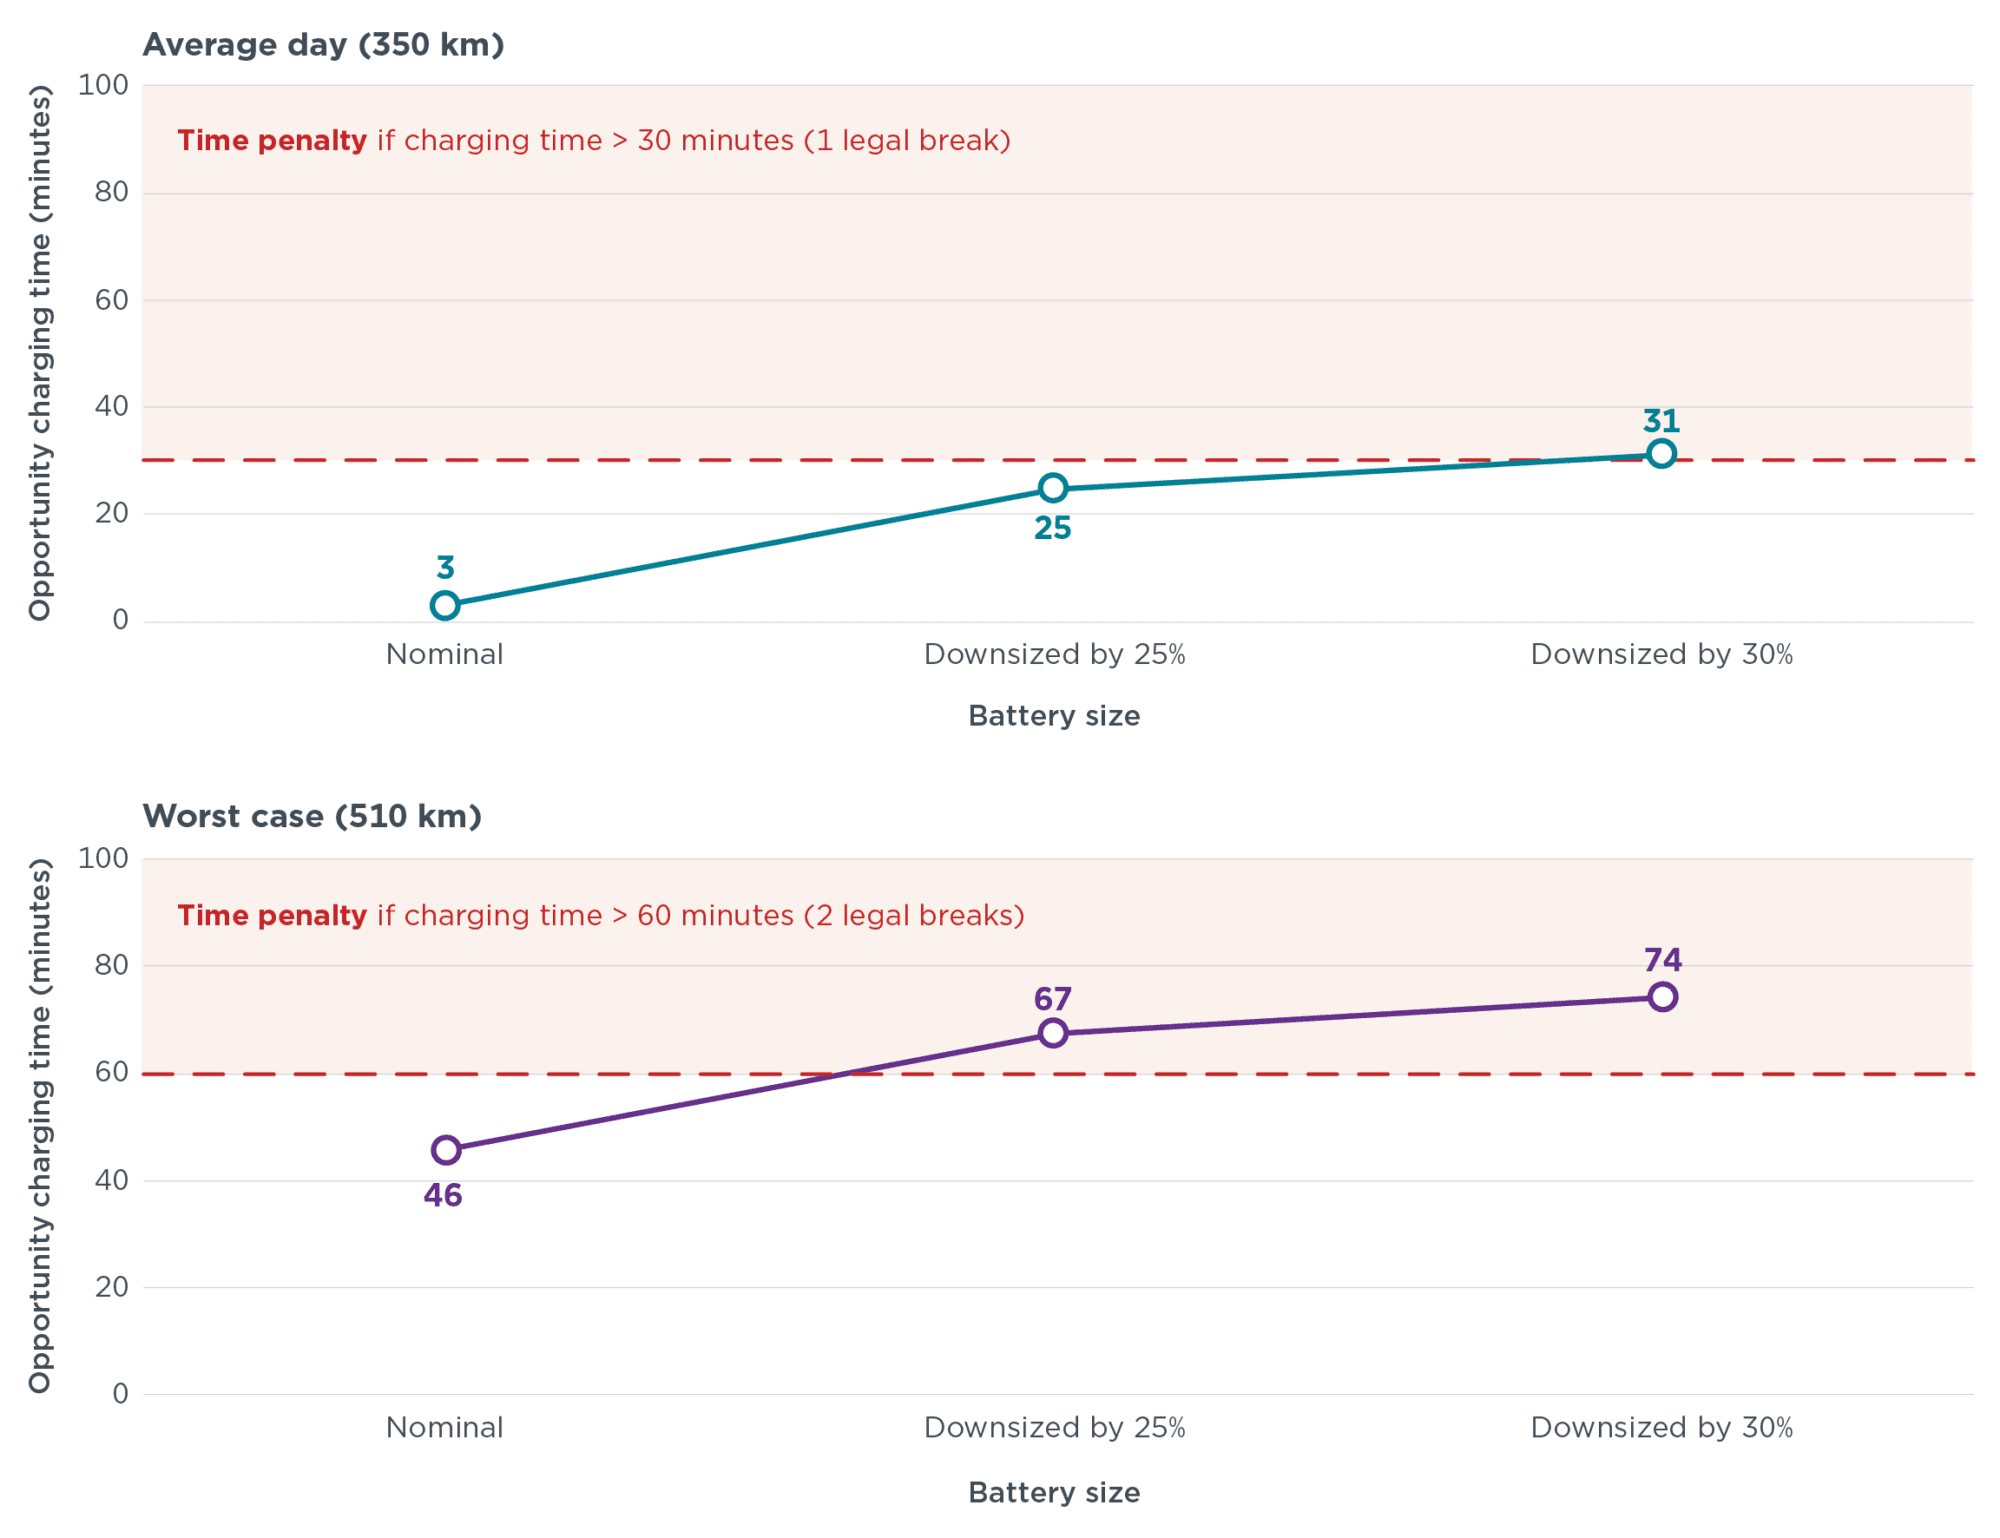Select the 30 minutes time penalty note
This screenshot has height=1538, width=2000.
coord(594,140)
